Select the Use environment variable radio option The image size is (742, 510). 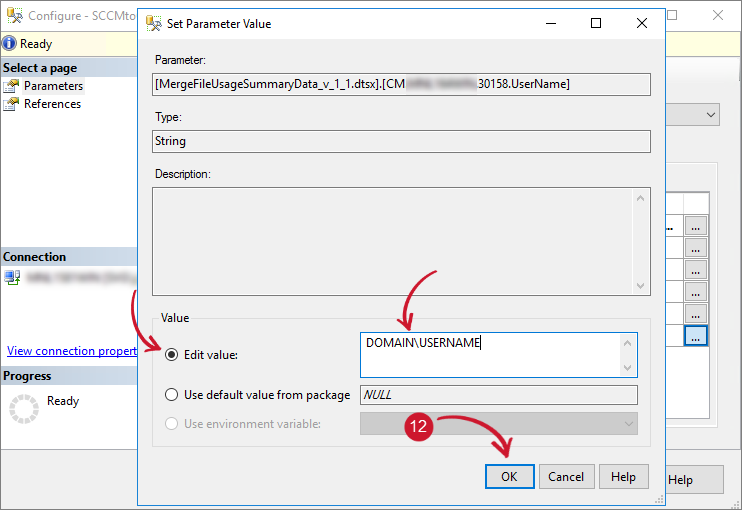171,423
